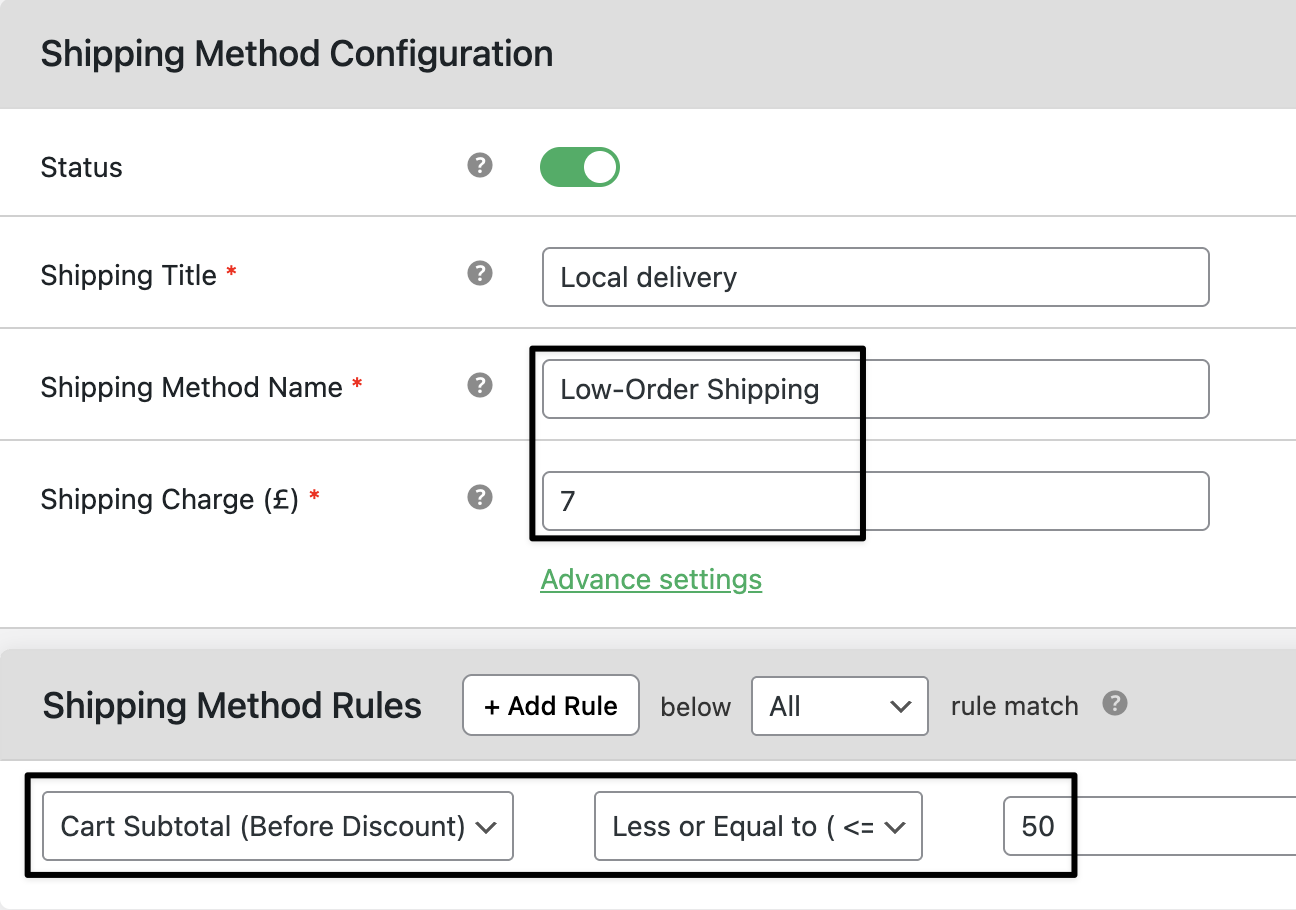
Task: Open help icon for Shipping Charge
Action: (480, 497)
